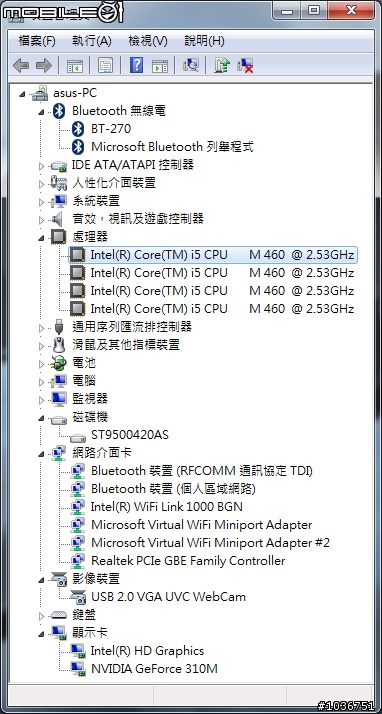Collapse the 網路介面卡 category
Viewport: 382px width, 714px height.
click(41, 454)
